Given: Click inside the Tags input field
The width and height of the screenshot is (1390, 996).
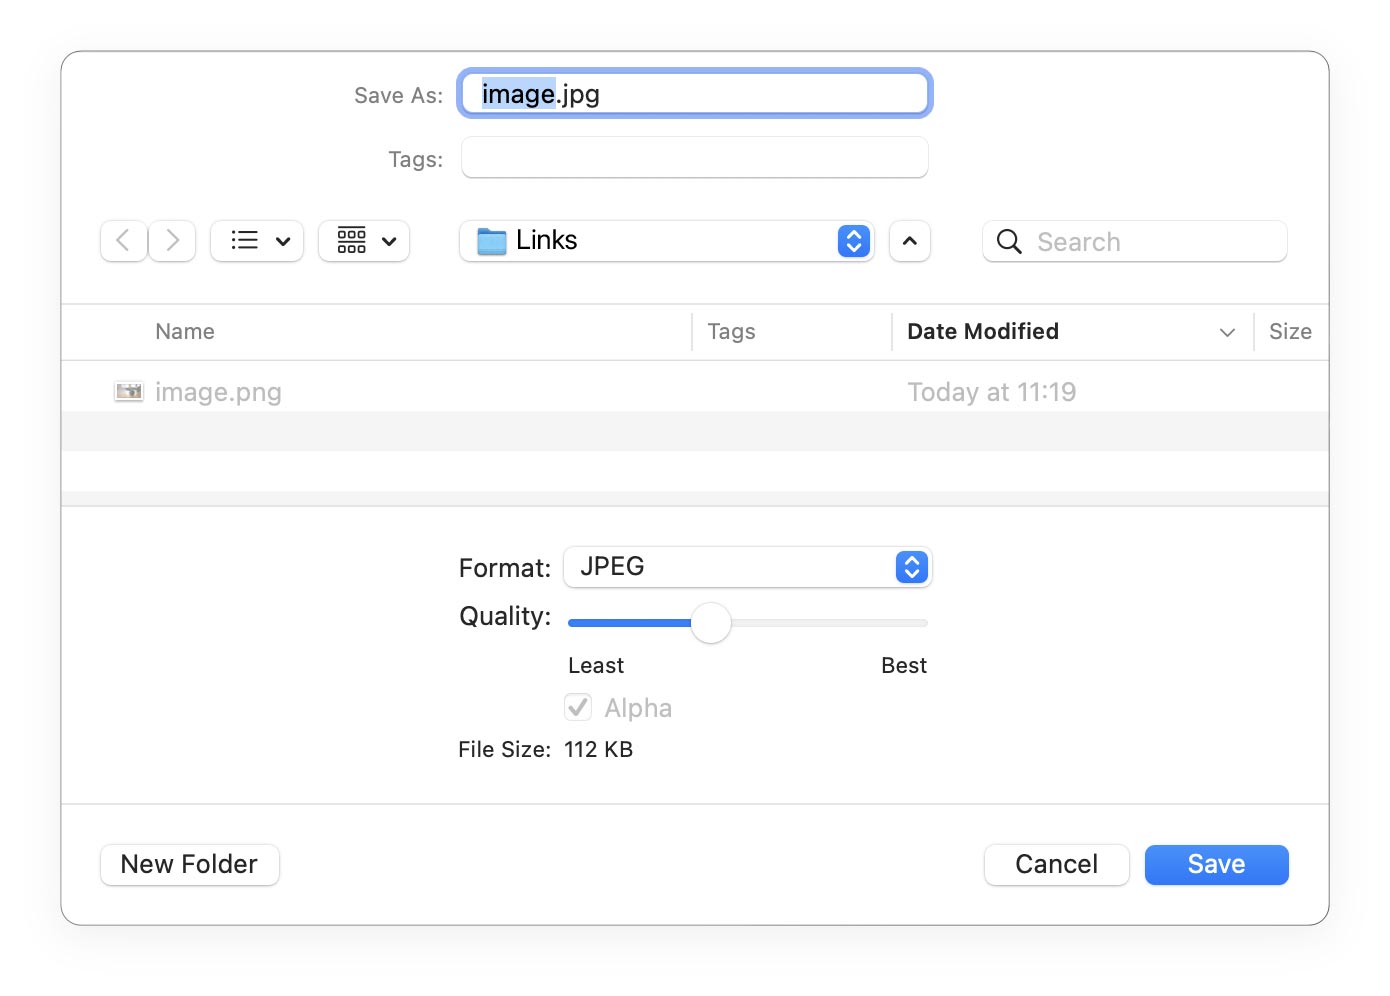Looking at the screenshot, I should pos(694,158).
